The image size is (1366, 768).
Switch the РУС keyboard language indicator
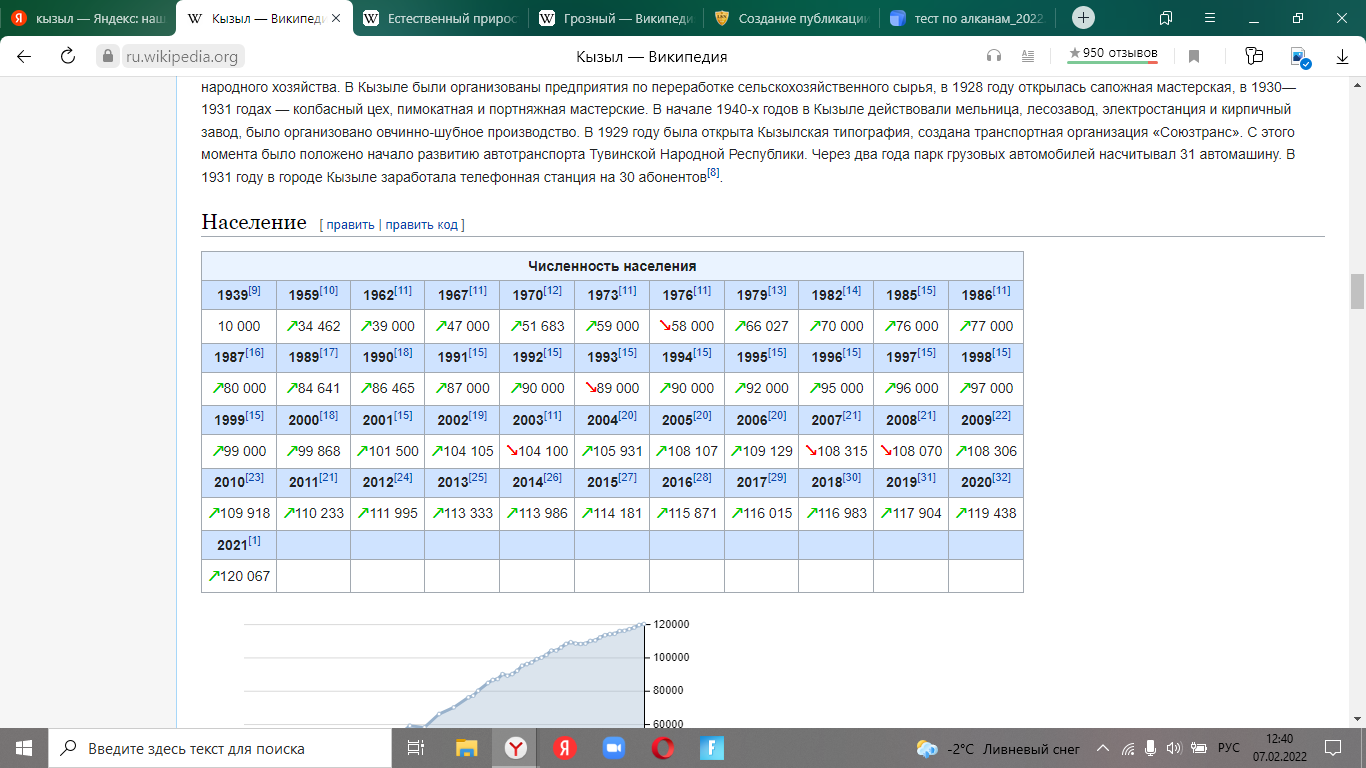click(1228, 748)
